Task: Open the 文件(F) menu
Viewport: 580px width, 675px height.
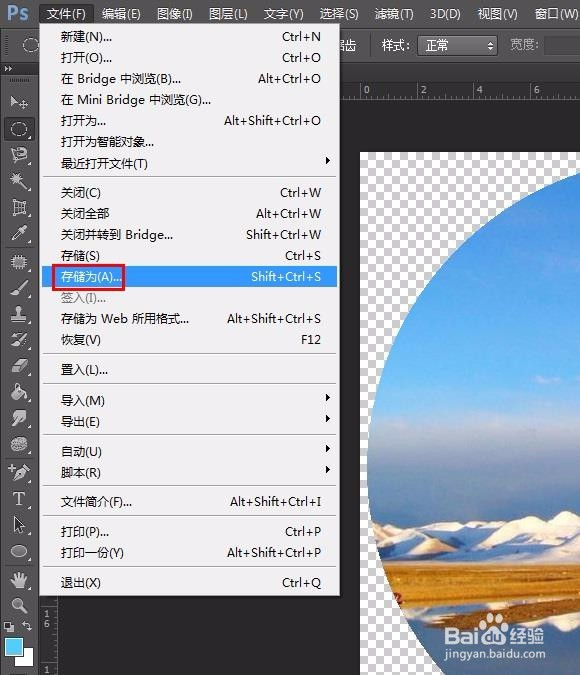Action: point(66,14)
